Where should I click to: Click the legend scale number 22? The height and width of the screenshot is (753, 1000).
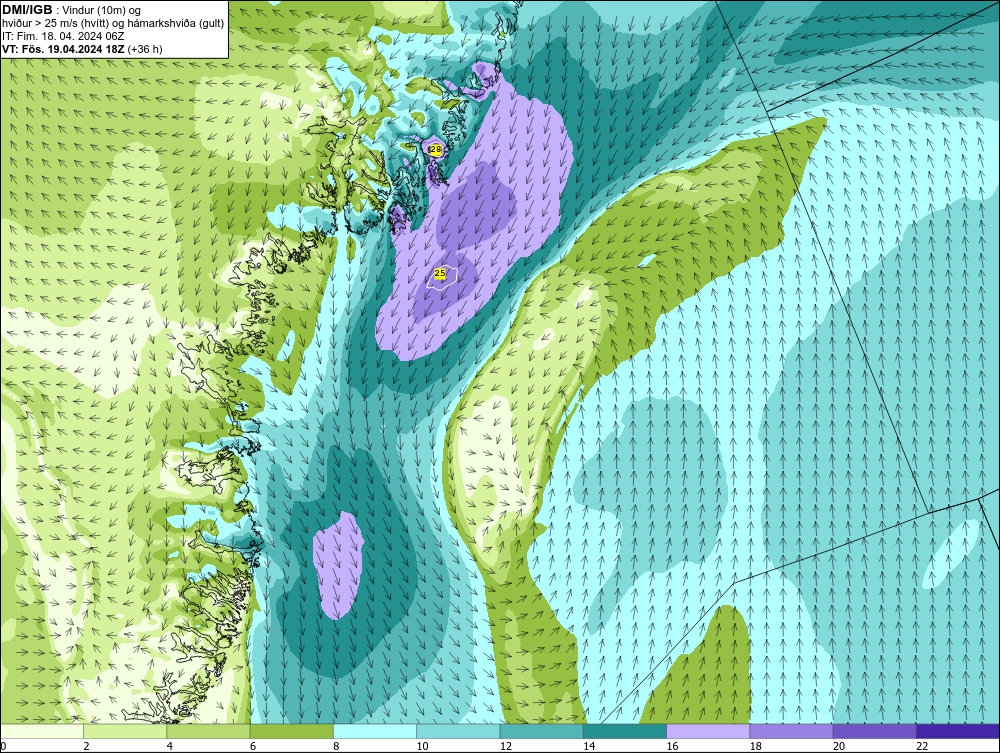point(922,746)
